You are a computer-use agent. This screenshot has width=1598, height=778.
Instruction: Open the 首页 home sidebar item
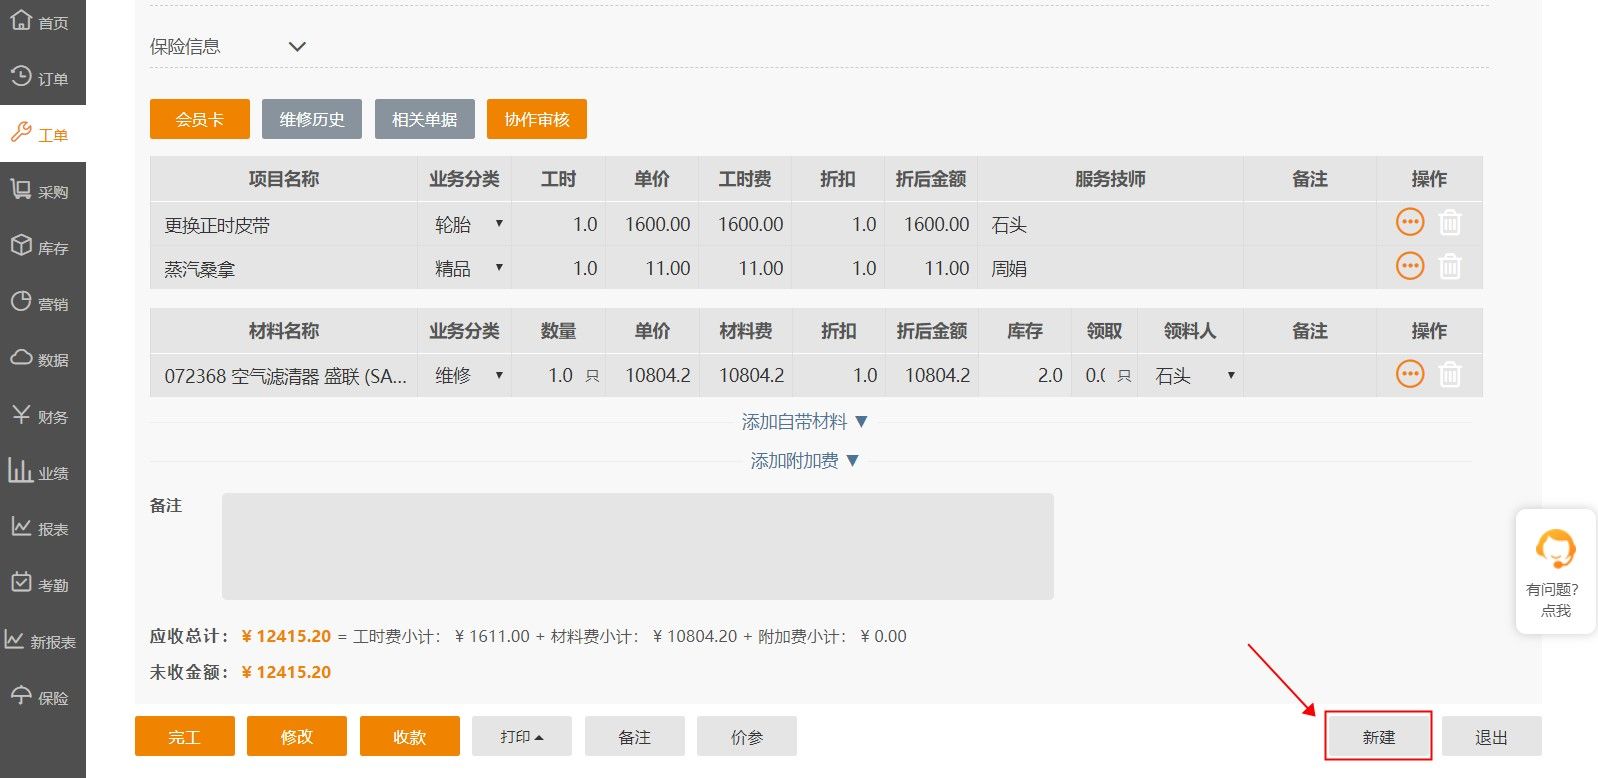(42, 21)
